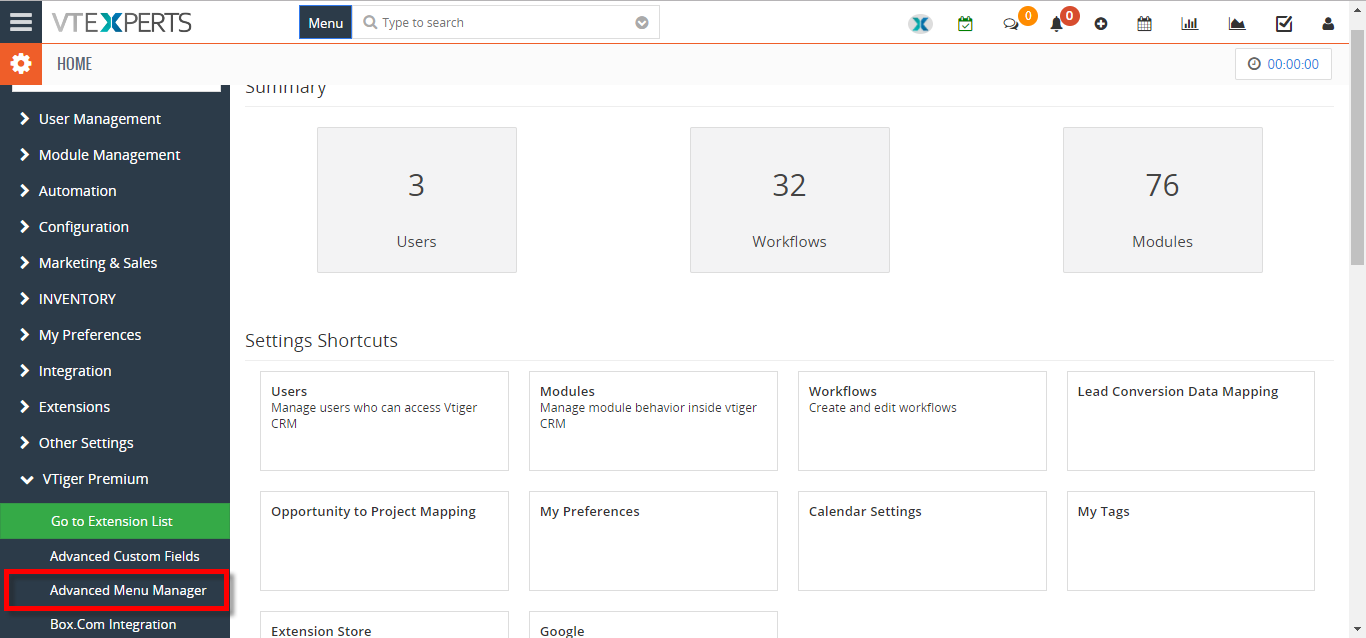Open the area chart dashboard icon
Screen dimensions: 1366x638
pyautogui.click(x=1237, y=24)
